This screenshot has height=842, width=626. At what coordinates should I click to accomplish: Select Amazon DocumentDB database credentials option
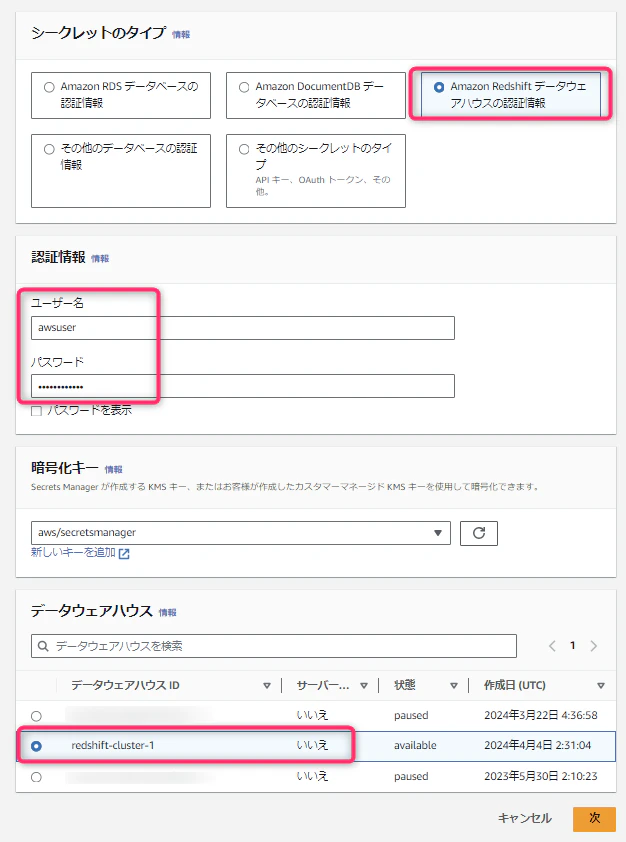point(316,95)
